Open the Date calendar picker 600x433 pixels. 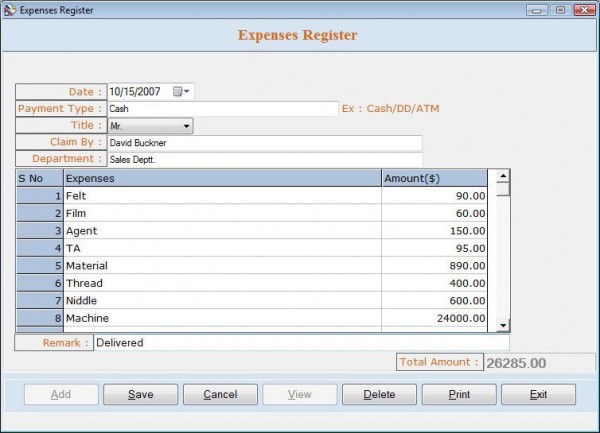[x=181, y=91]
